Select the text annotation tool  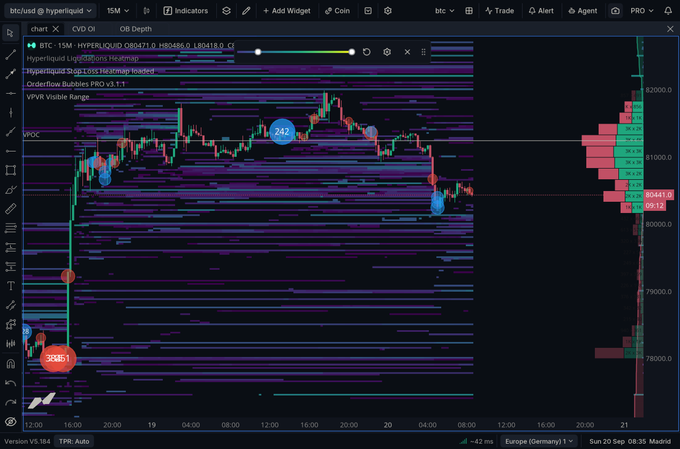click(10, 286)
